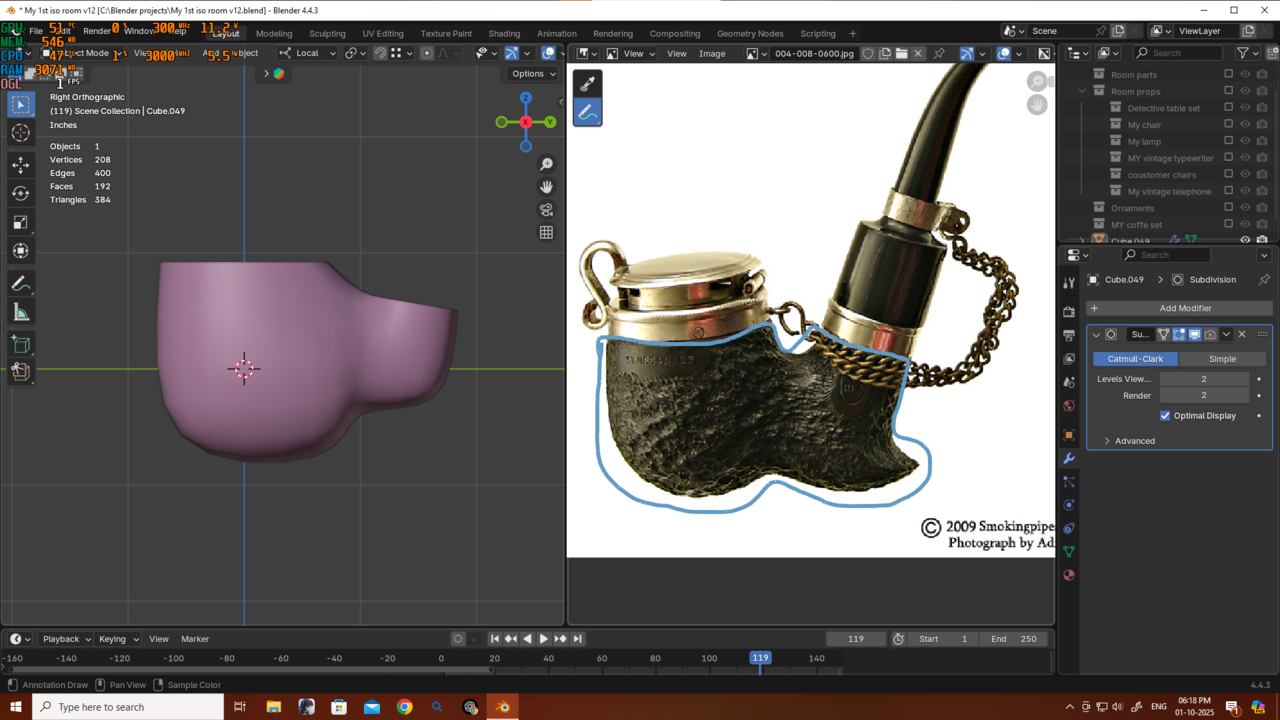The height and width of the screenshot is (720, 1280).
Task: Toggle camera view in the 3D viewport
Action: [546, 210]
